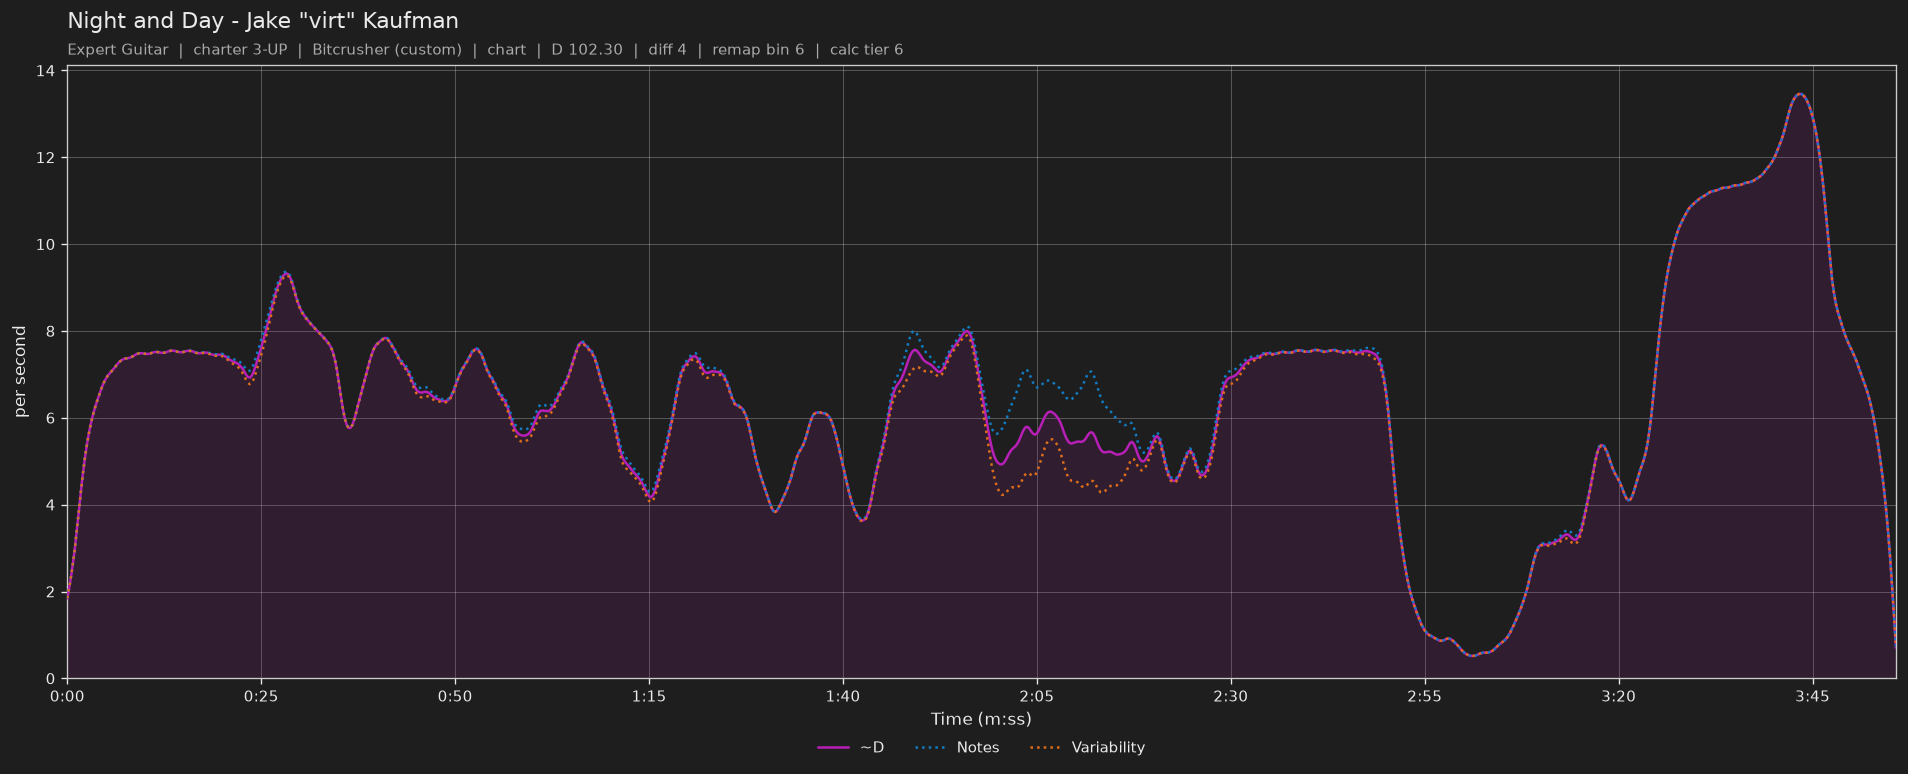Screen dimensions: 1908x774
Task: Click the 'Variability' legend entry
Action: (x=1087, y=747)
